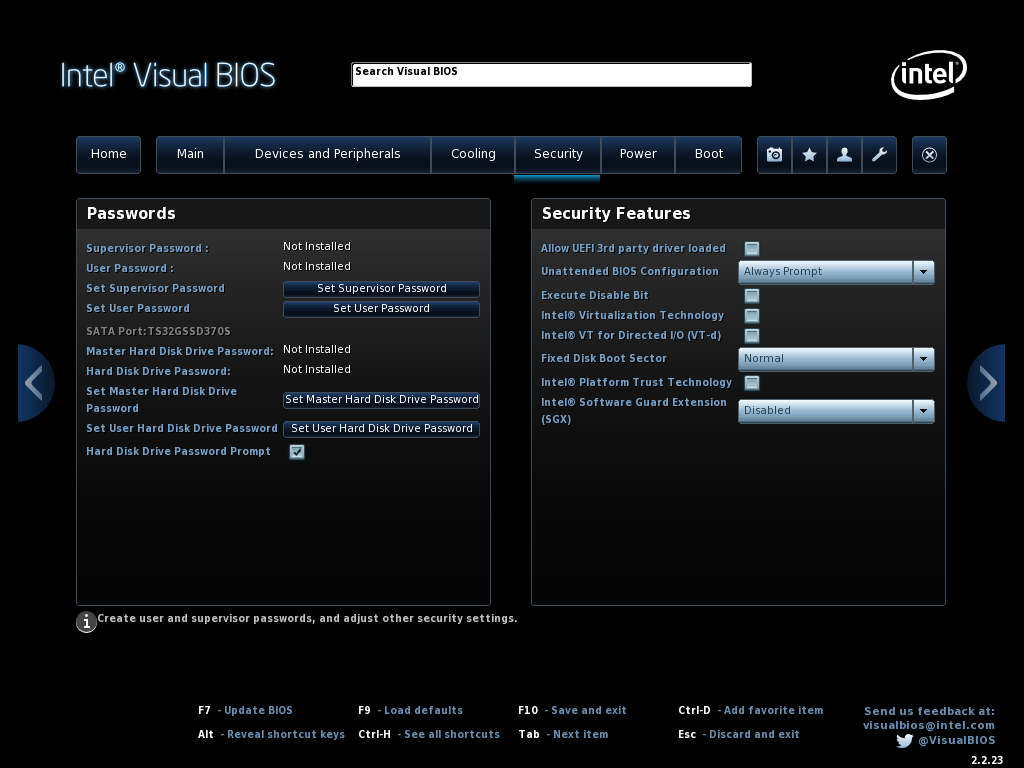Select the Security tab

pyautogui.click(x=558, y=155)
